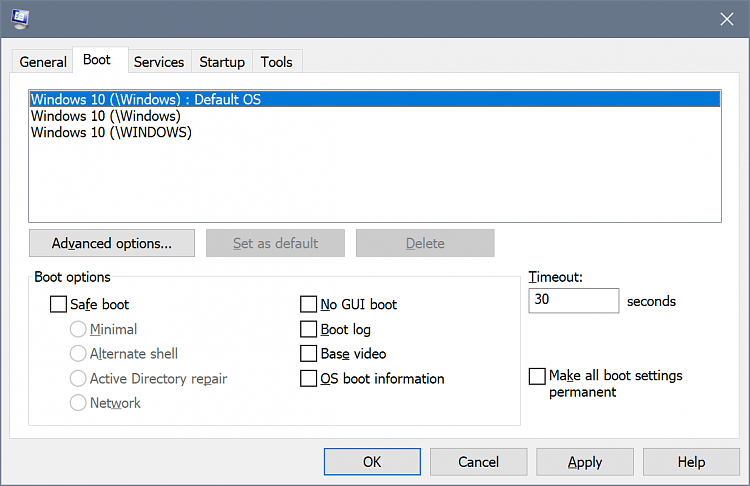This screenshot has width=750, height=486.
Task: Check Make all boot settings permanent
Action: pos(537,376)
